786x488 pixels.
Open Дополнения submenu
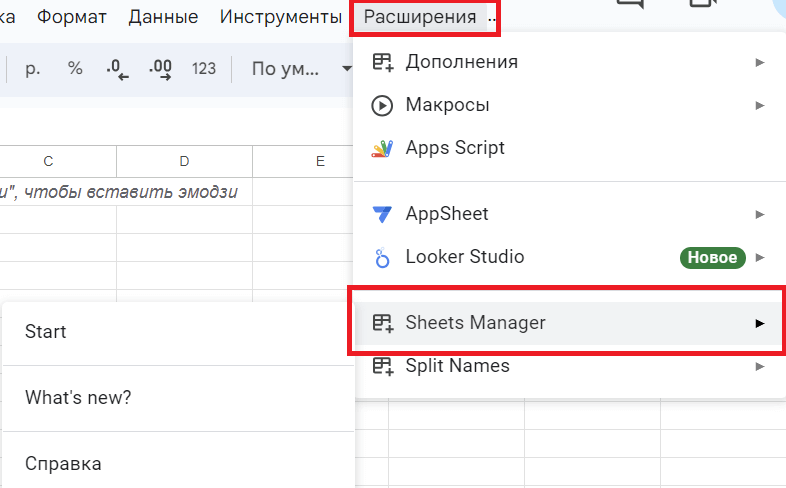(569, 62)
